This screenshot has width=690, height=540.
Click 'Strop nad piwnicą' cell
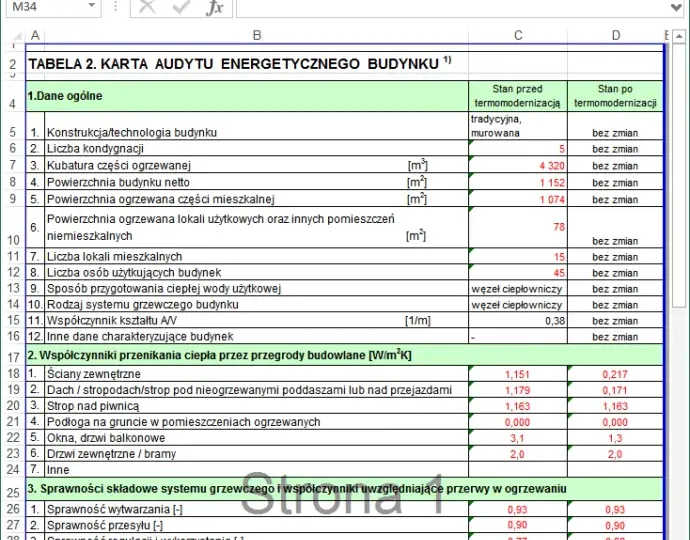click(x=257, y=406)
